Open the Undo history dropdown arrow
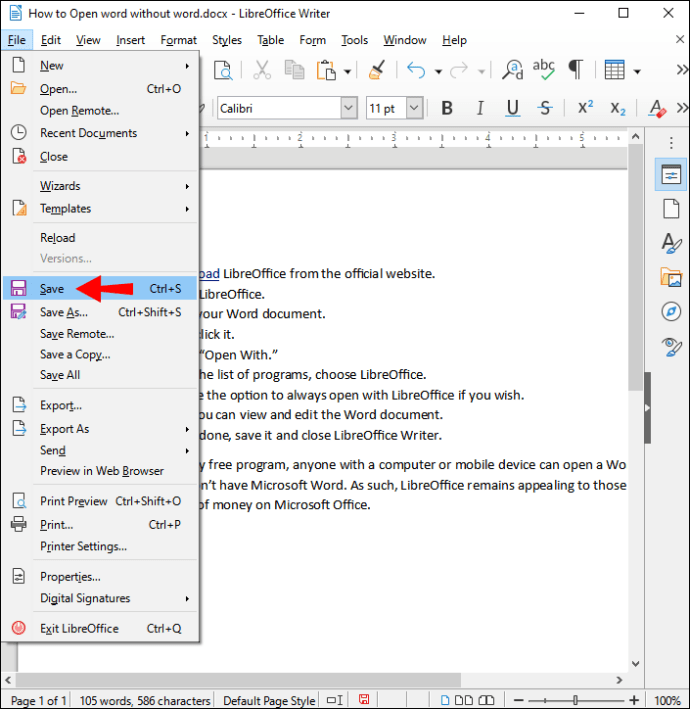 click(438, 71)
